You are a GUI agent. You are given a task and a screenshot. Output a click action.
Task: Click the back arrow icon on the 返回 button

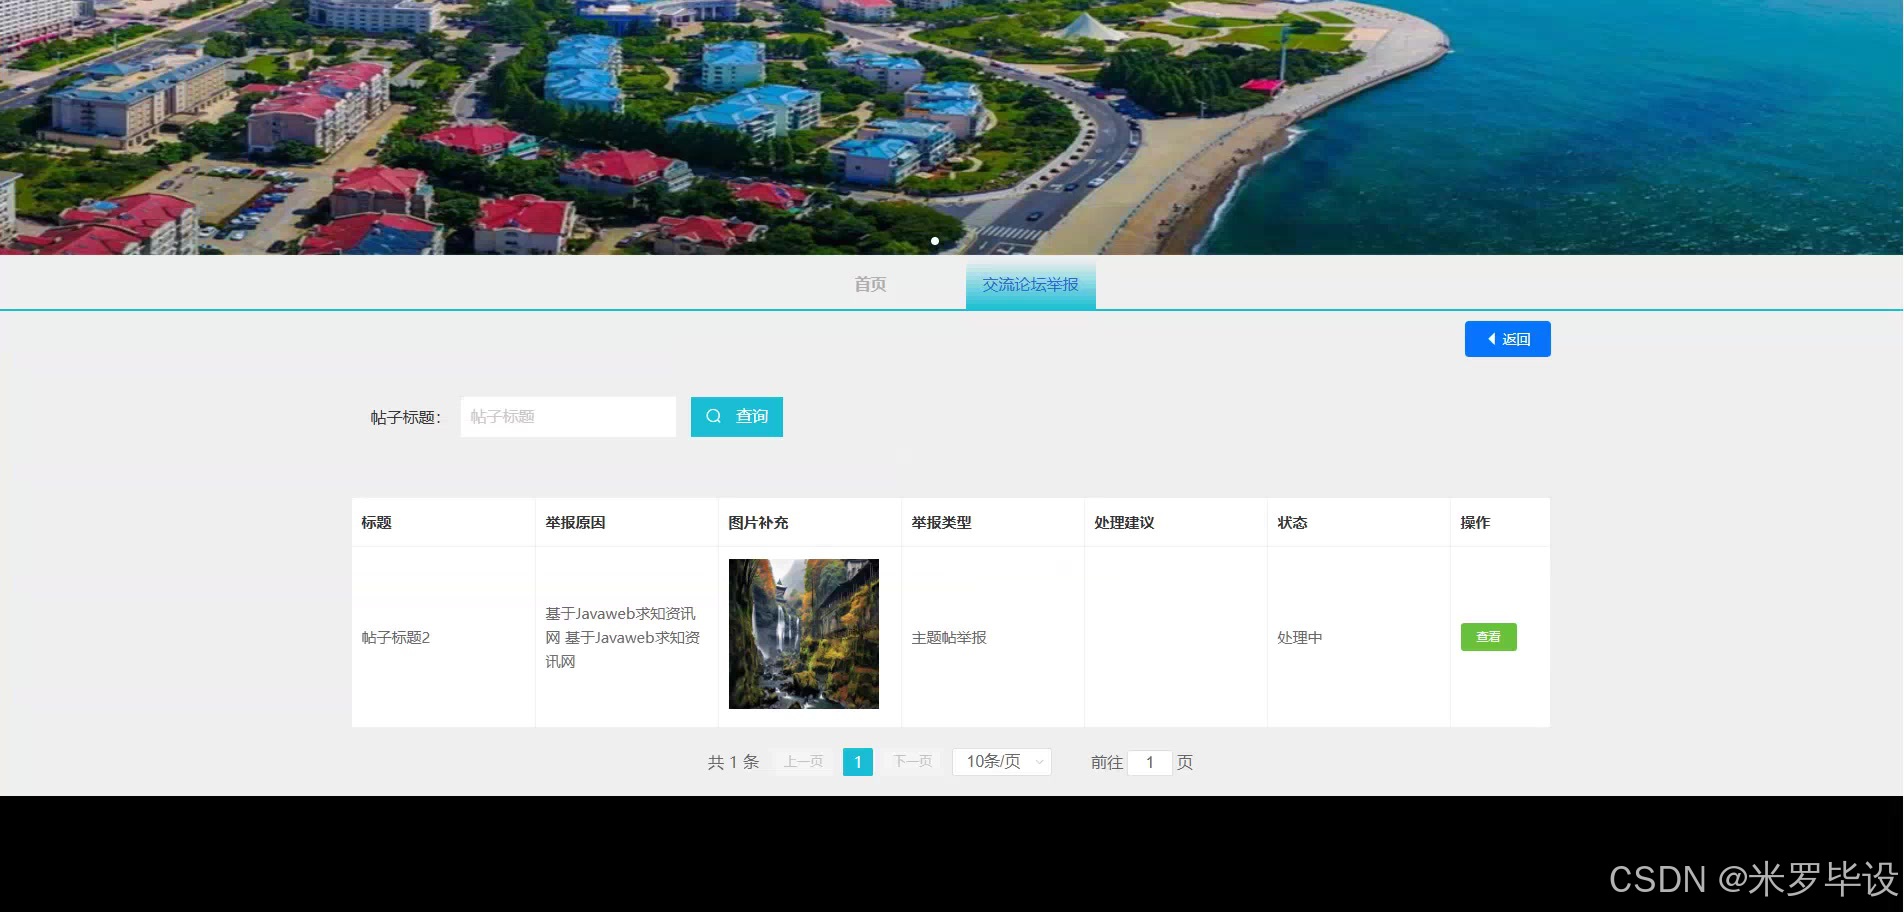[1492, 338]
